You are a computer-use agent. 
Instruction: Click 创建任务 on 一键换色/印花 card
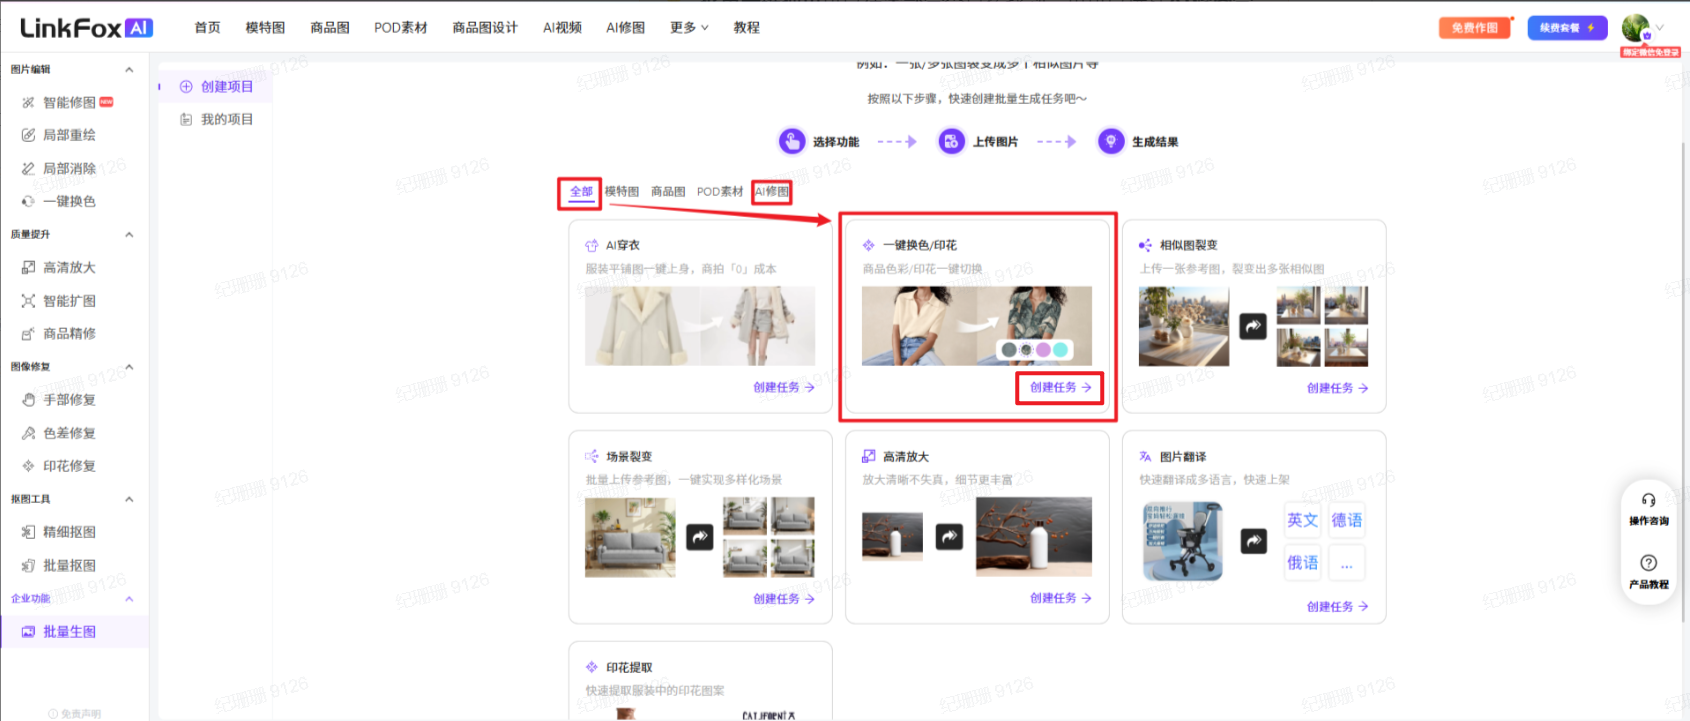click(x=1060, y=387)
